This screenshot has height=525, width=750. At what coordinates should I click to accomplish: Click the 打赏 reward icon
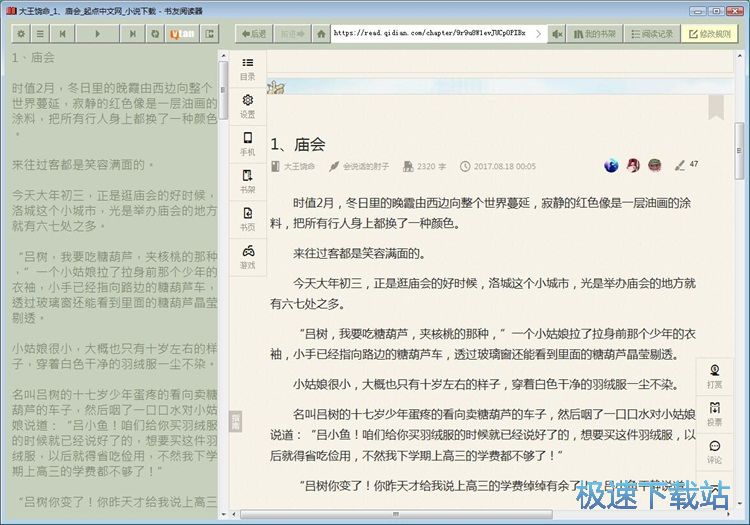[x=714, y=376]
